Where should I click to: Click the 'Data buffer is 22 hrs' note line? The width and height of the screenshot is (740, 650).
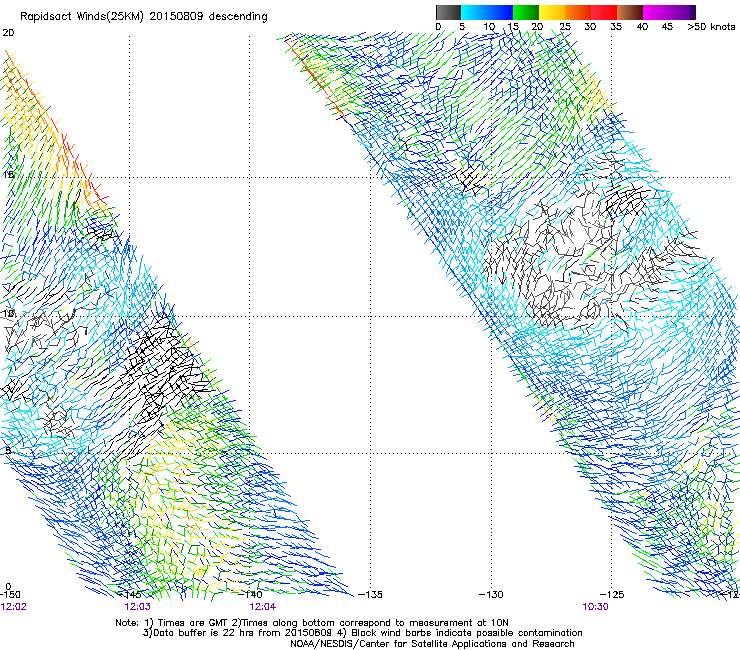pyautogui.click(x=362, y=633)
